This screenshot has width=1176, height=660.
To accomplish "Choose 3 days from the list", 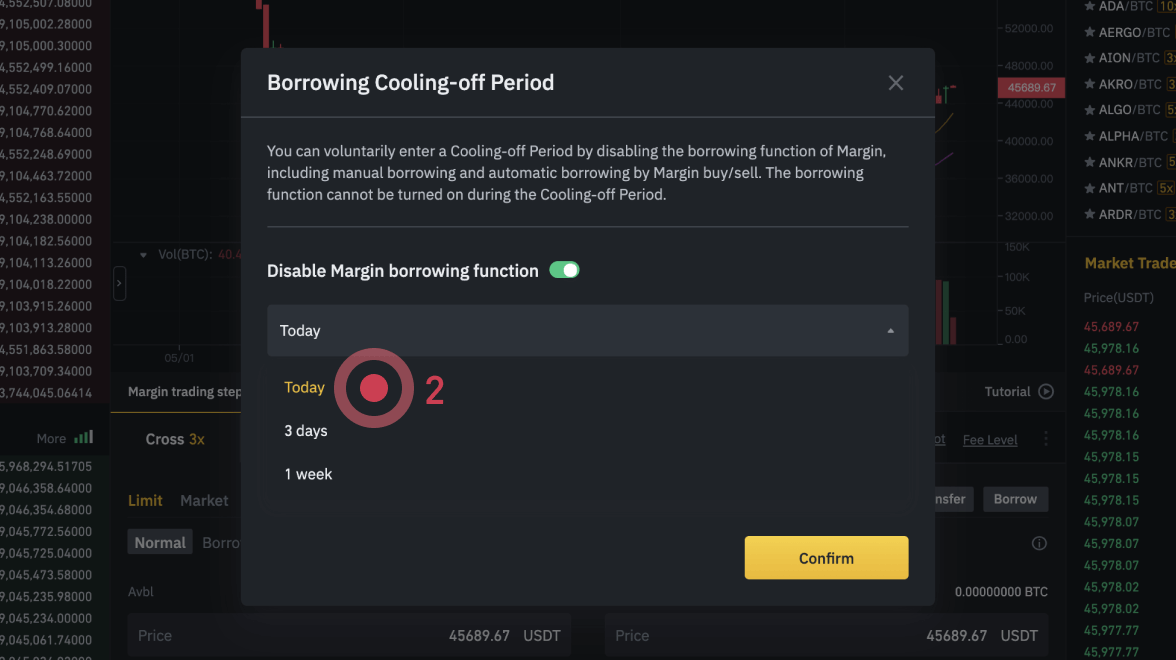I will click(x=305, y=431).
